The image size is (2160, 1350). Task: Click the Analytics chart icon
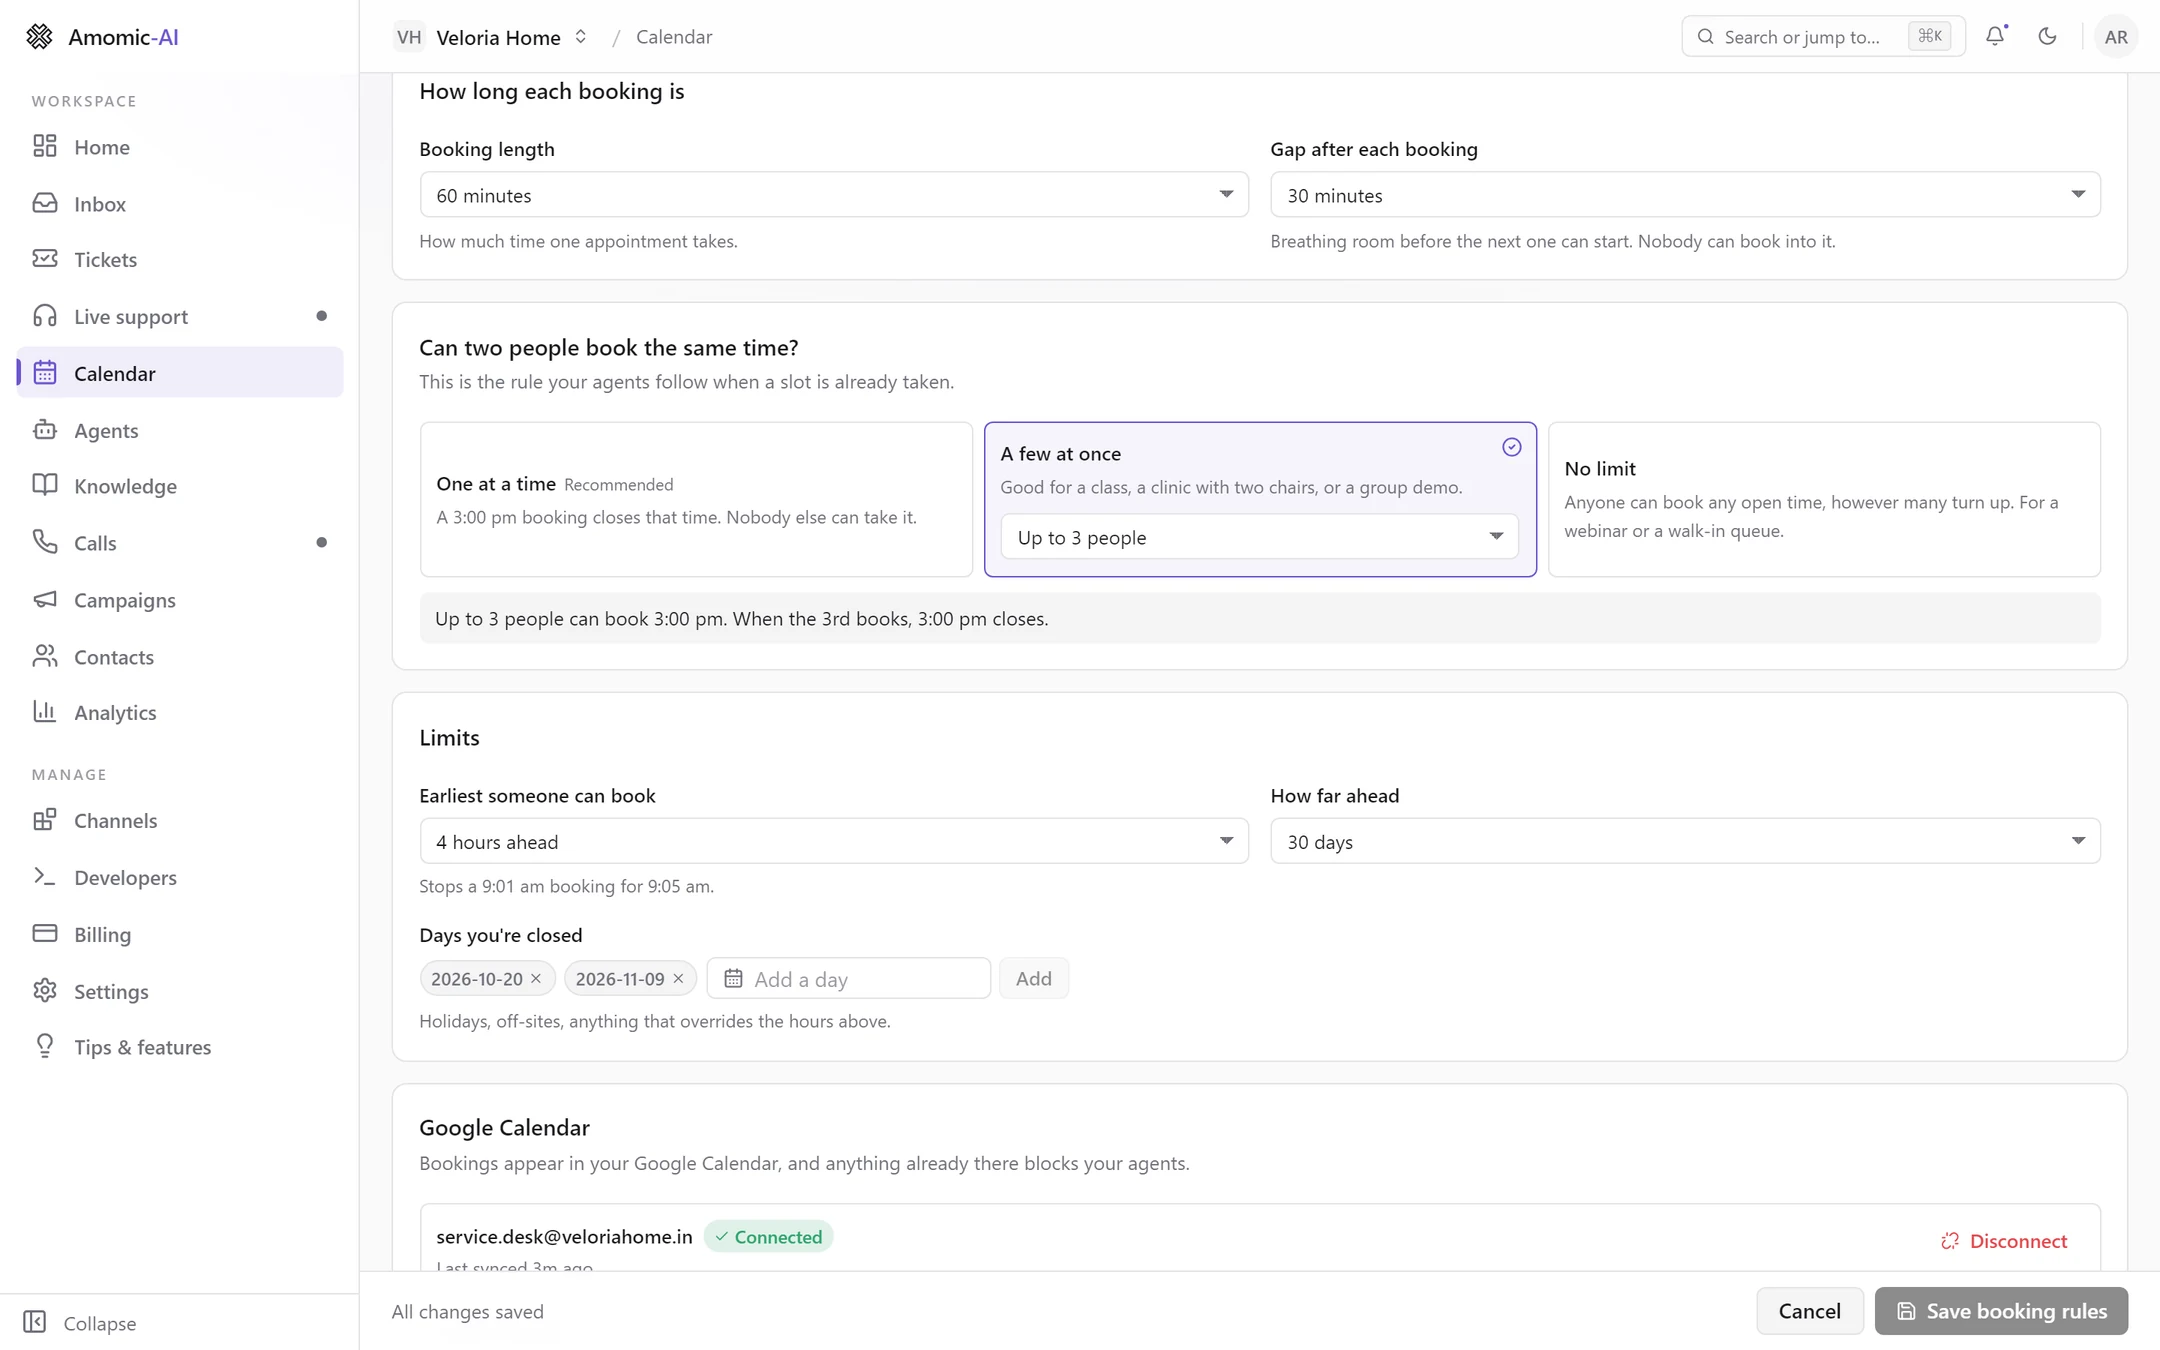45,711
